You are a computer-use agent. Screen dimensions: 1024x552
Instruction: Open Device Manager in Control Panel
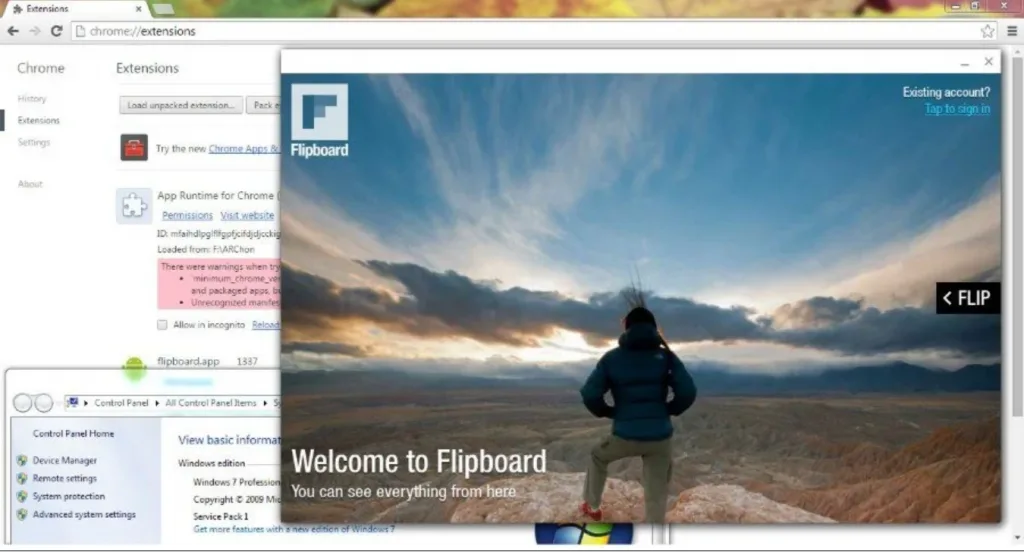(x=65, y=461)
